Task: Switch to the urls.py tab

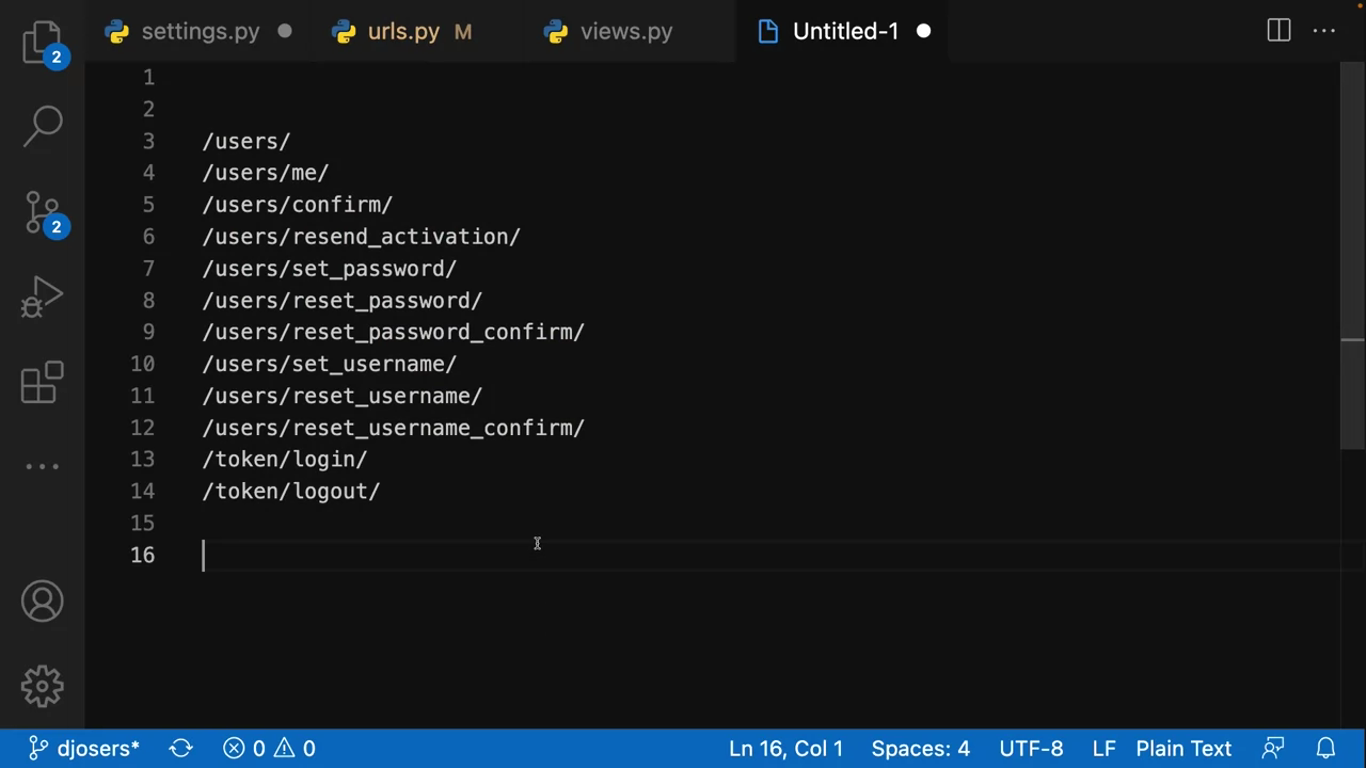Action: tap(403, 31)
